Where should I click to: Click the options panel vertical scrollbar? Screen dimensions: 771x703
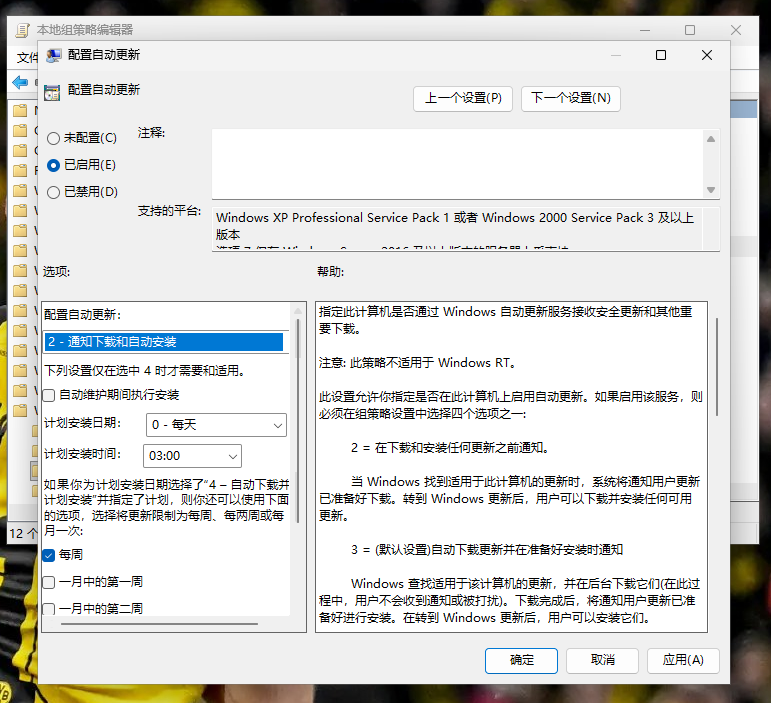[297, 420]
